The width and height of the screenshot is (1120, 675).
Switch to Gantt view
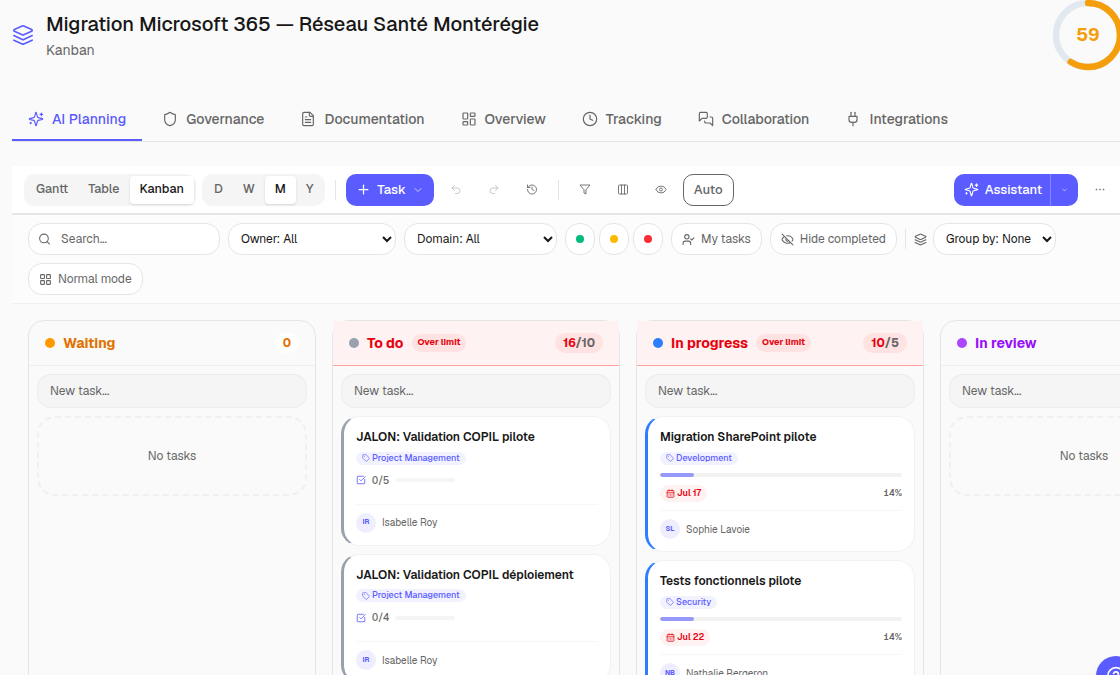click(x=52, y=189)
